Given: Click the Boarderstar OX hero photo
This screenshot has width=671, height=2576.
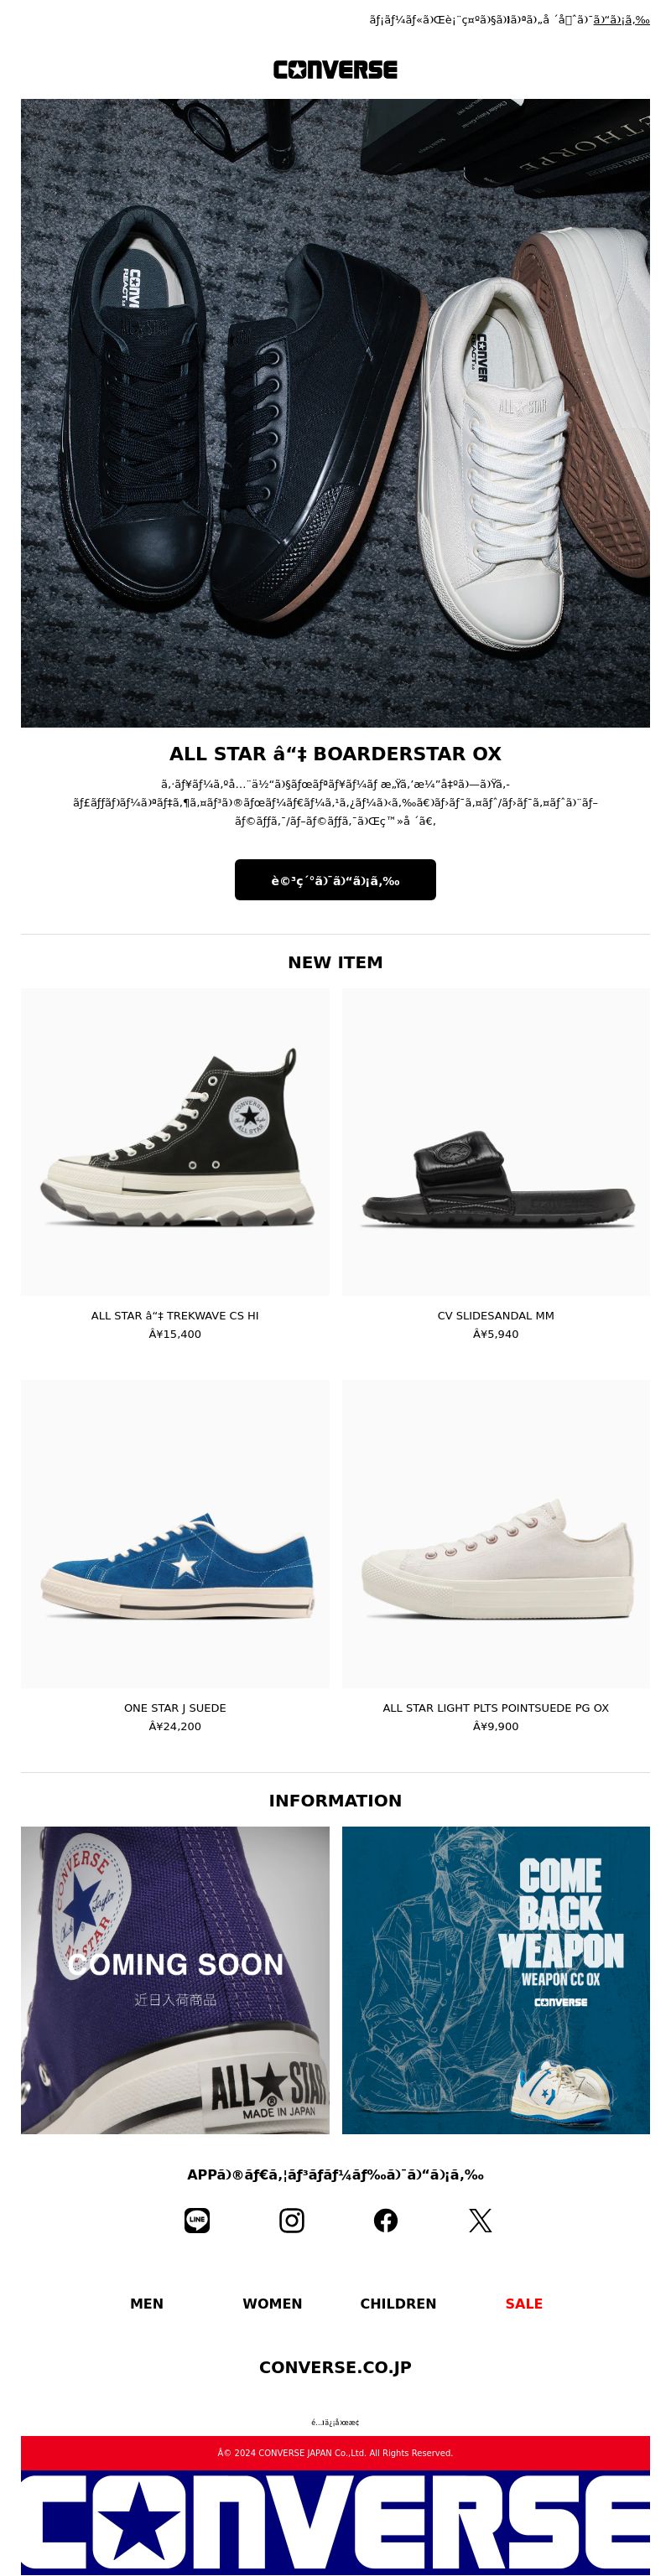Looking at the screenshot, I should [335, 413].
